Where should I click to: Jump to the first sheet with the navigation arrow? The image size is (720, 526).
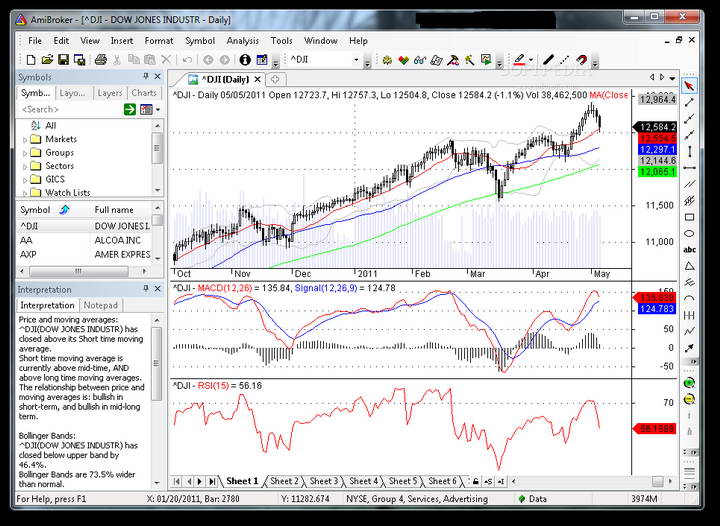click(177, 481)
